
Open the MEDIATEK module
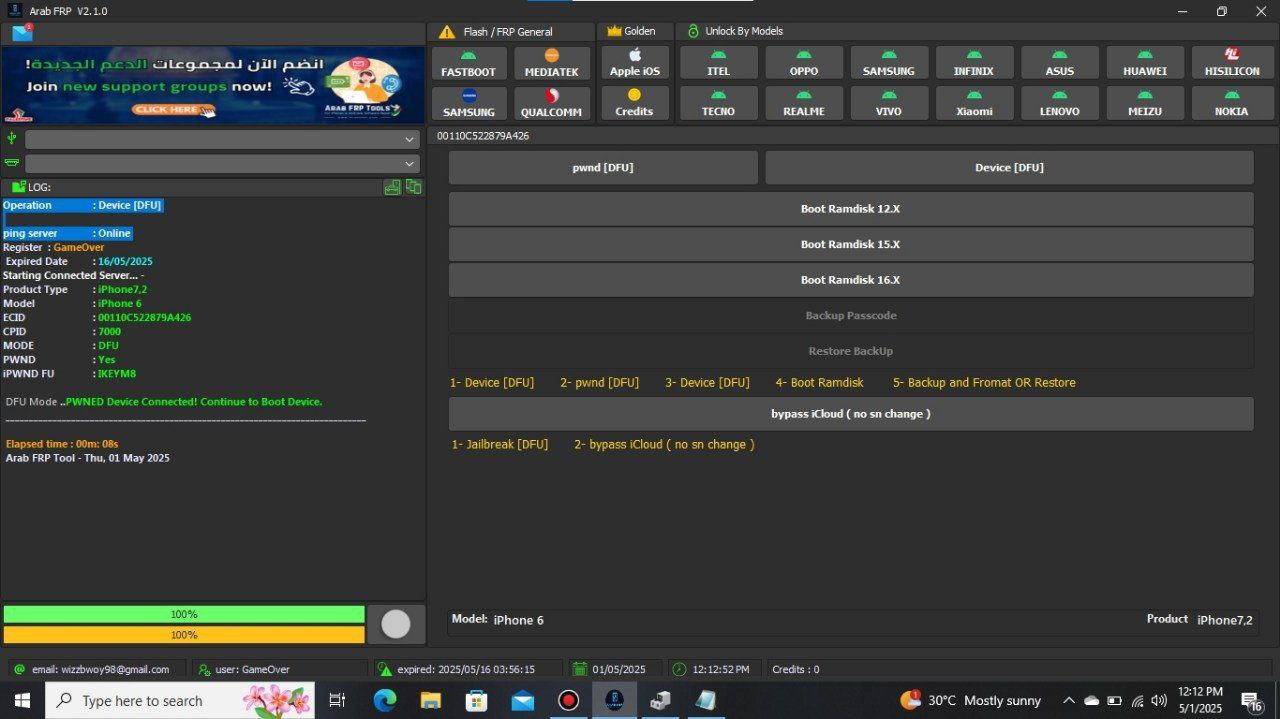552,63
